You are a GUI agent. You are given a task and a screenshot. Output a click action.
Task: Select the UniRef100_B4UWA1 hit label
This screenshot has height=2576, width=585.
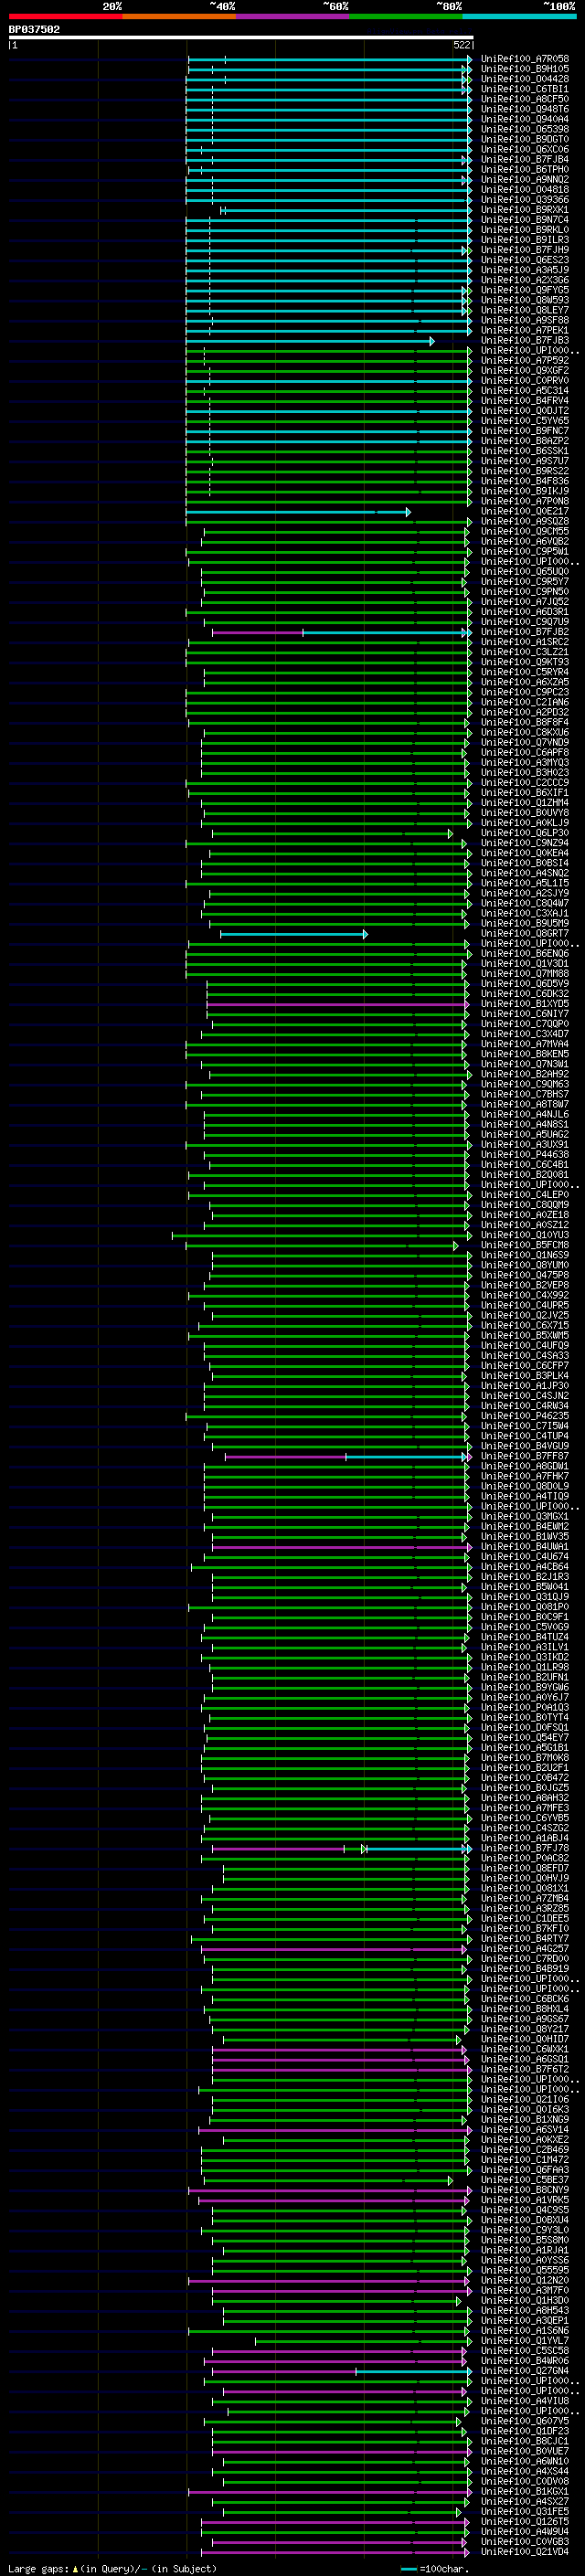[525, 1547]
